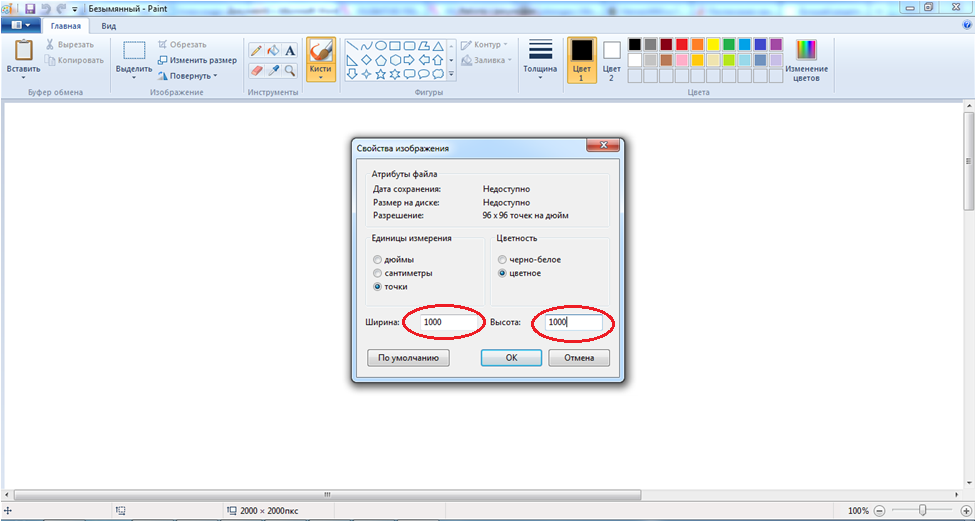Choose the Right arrow shape

409,60
